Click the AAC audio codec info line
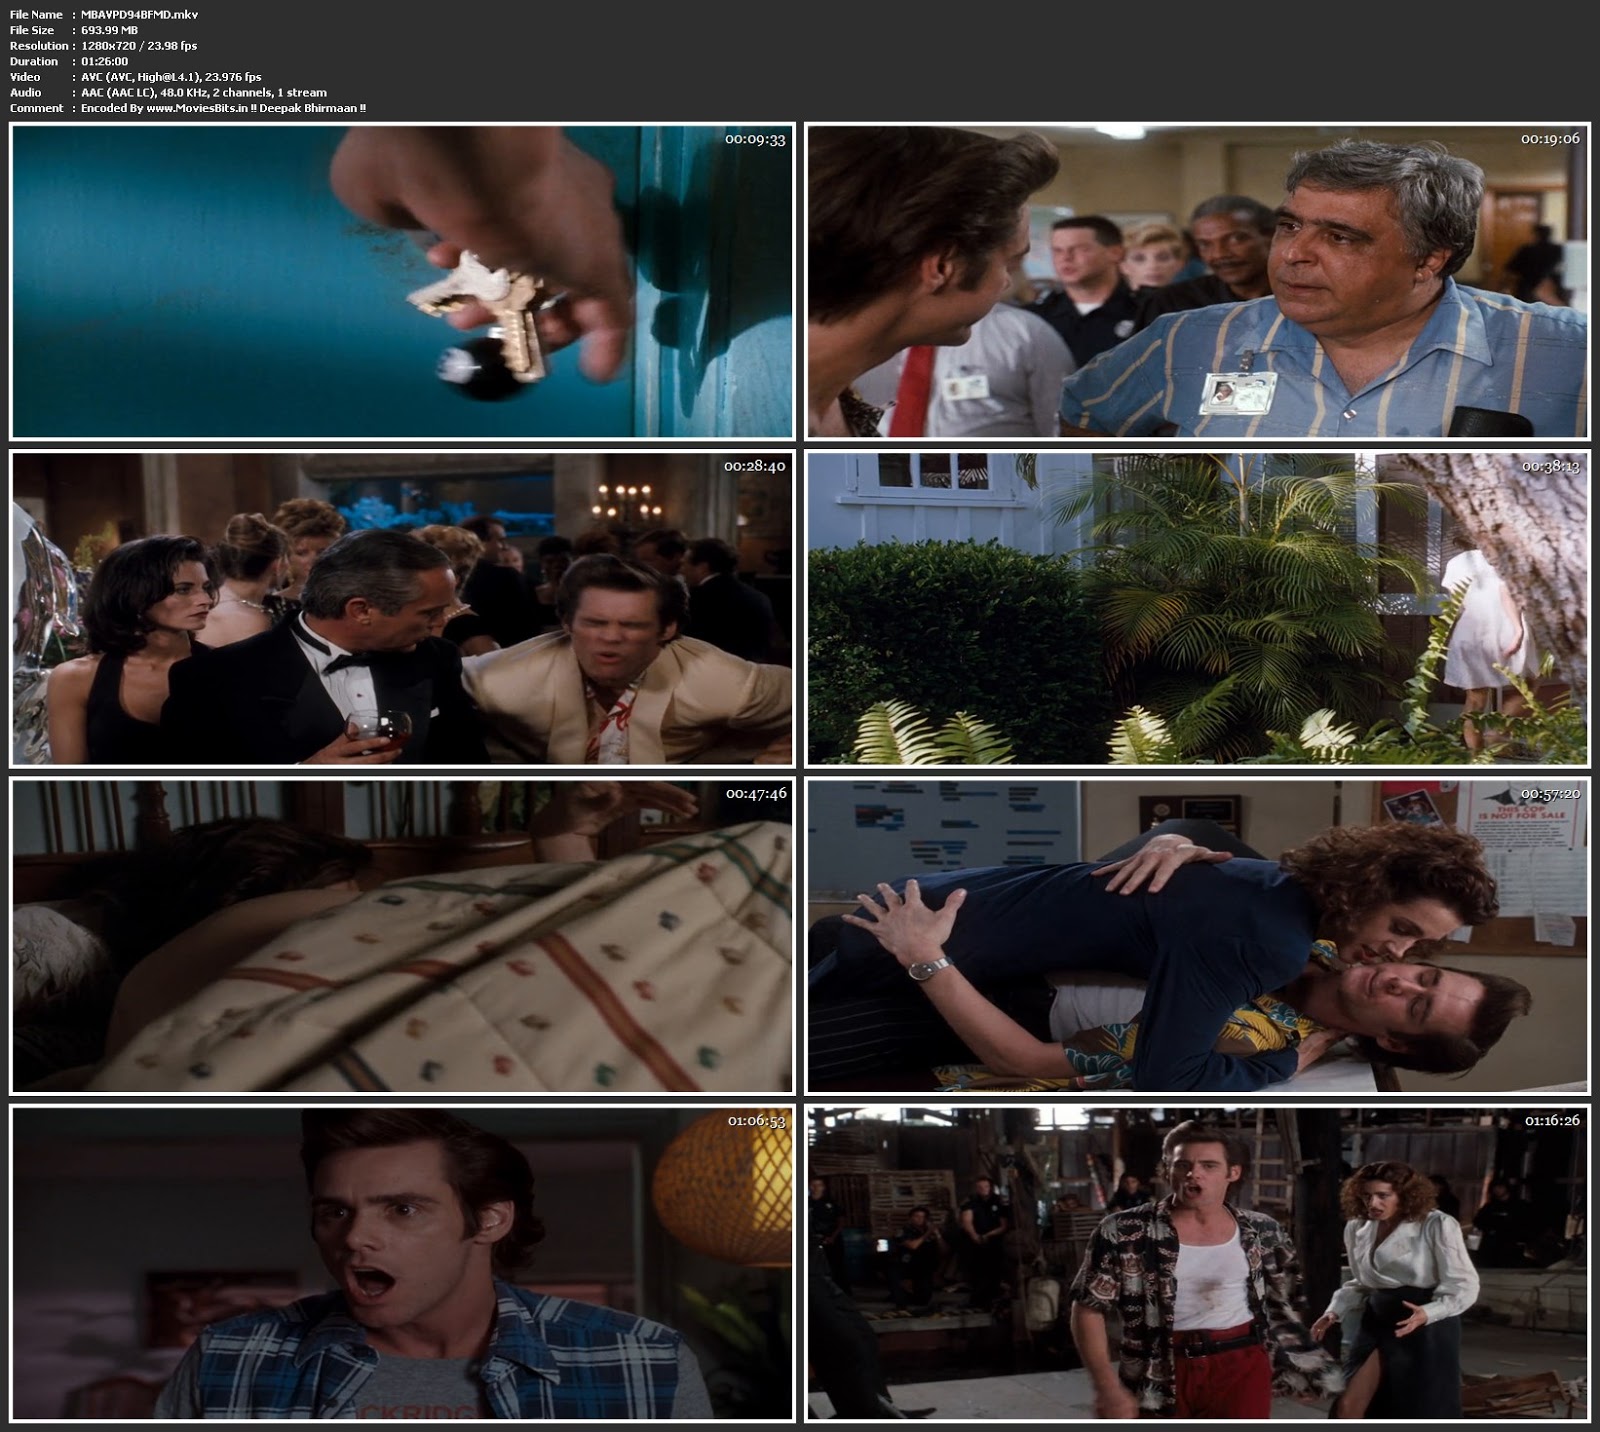 203,92
